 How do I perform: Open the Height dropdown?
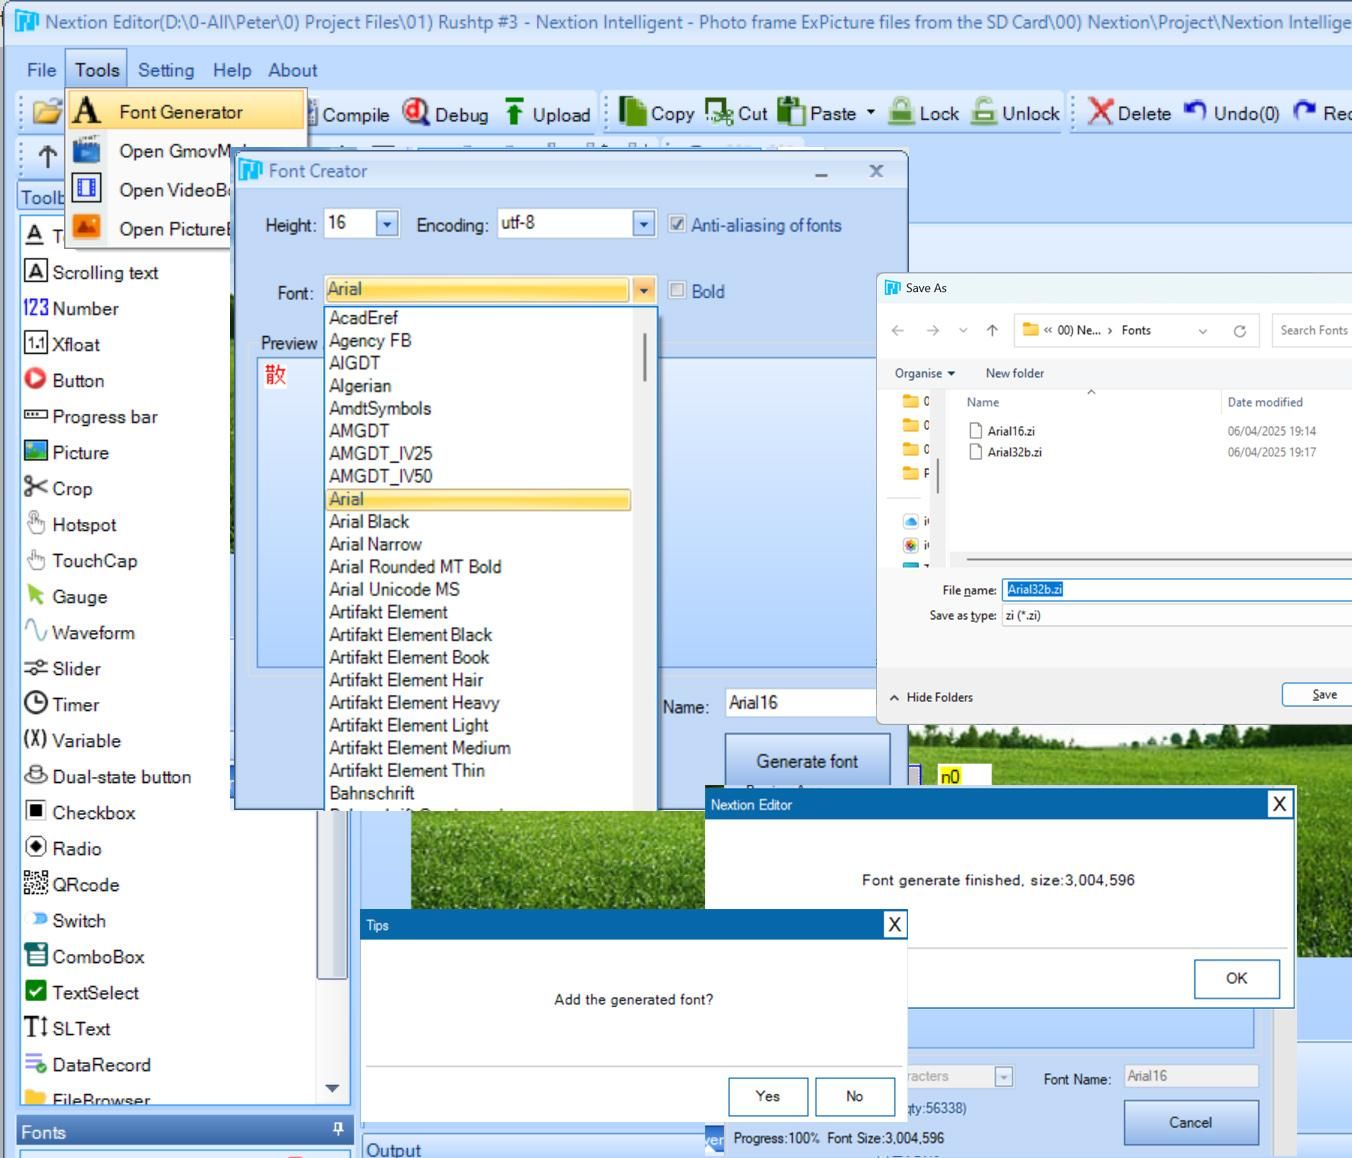point(389,224)
